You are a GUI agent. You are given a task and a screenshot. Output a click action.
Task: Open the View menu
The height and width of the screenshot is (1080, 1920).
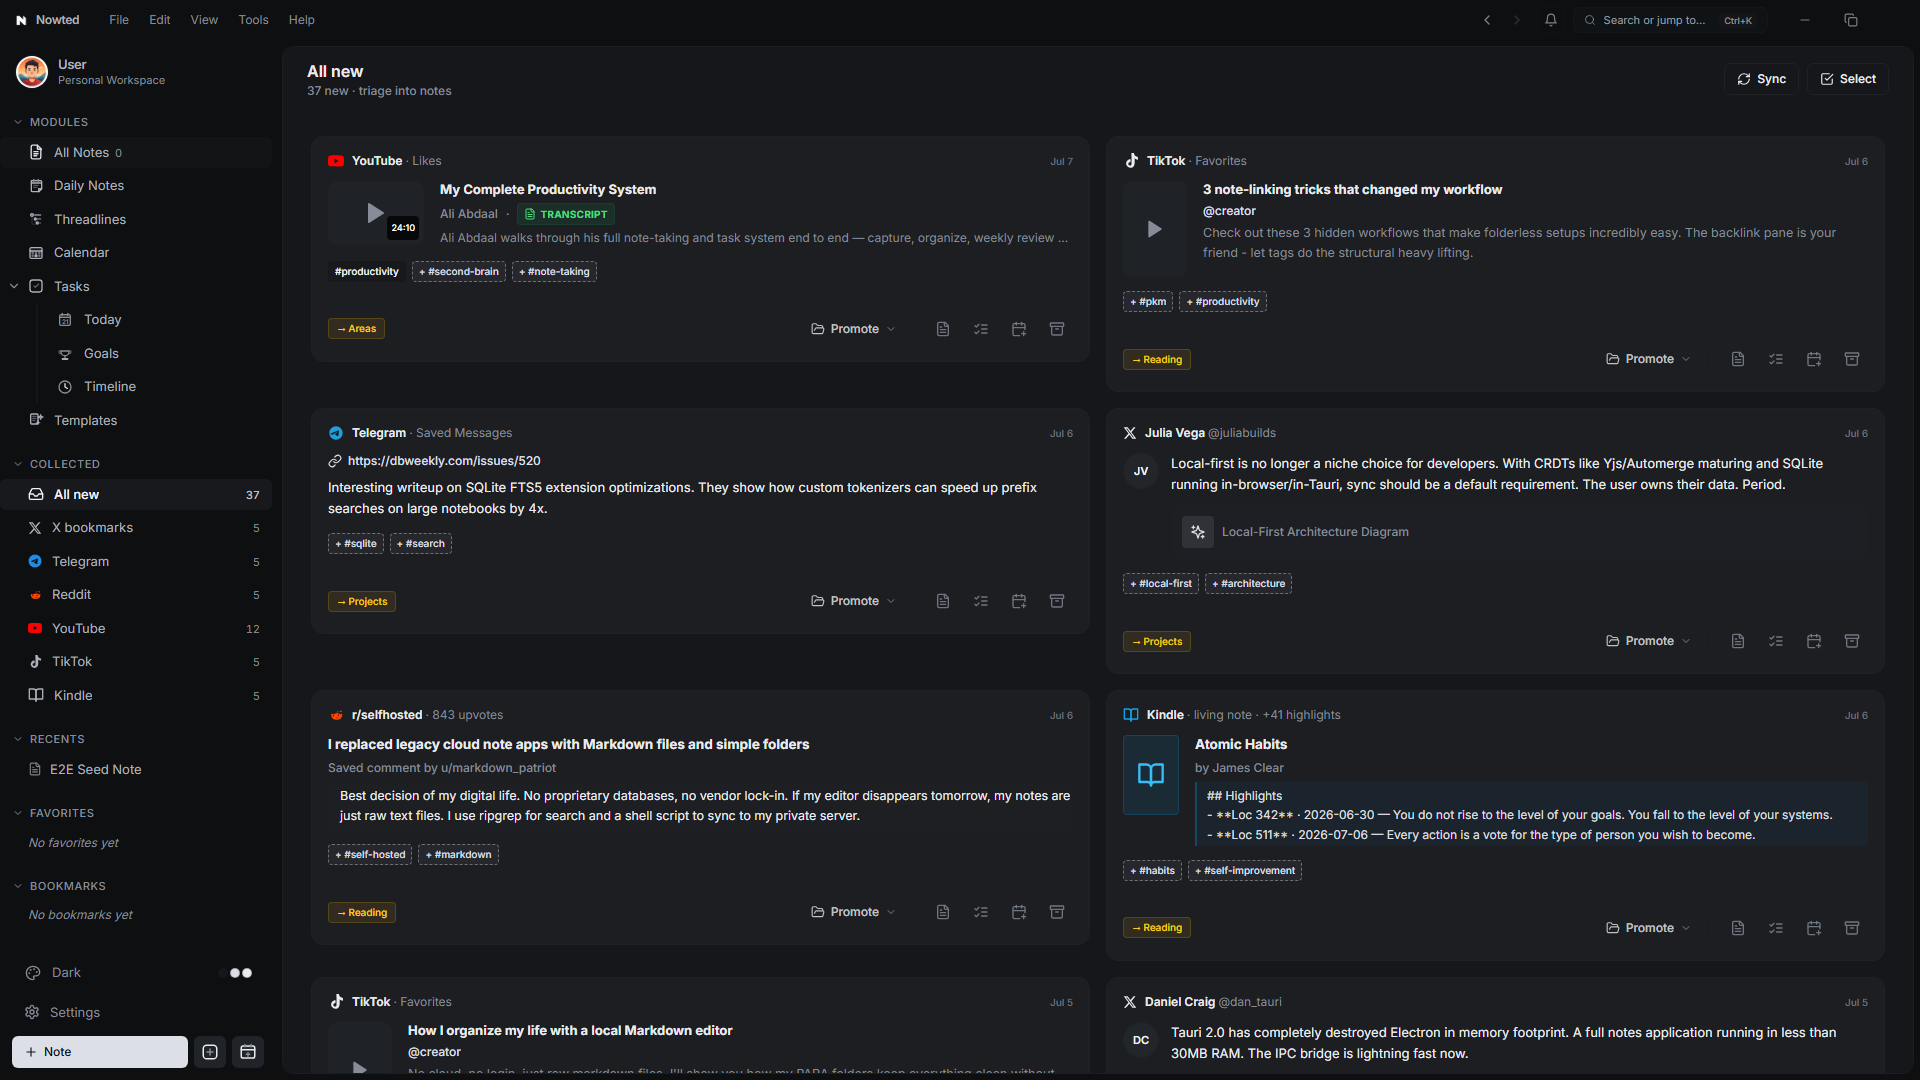pyautogui.click(x=204, y=20)
